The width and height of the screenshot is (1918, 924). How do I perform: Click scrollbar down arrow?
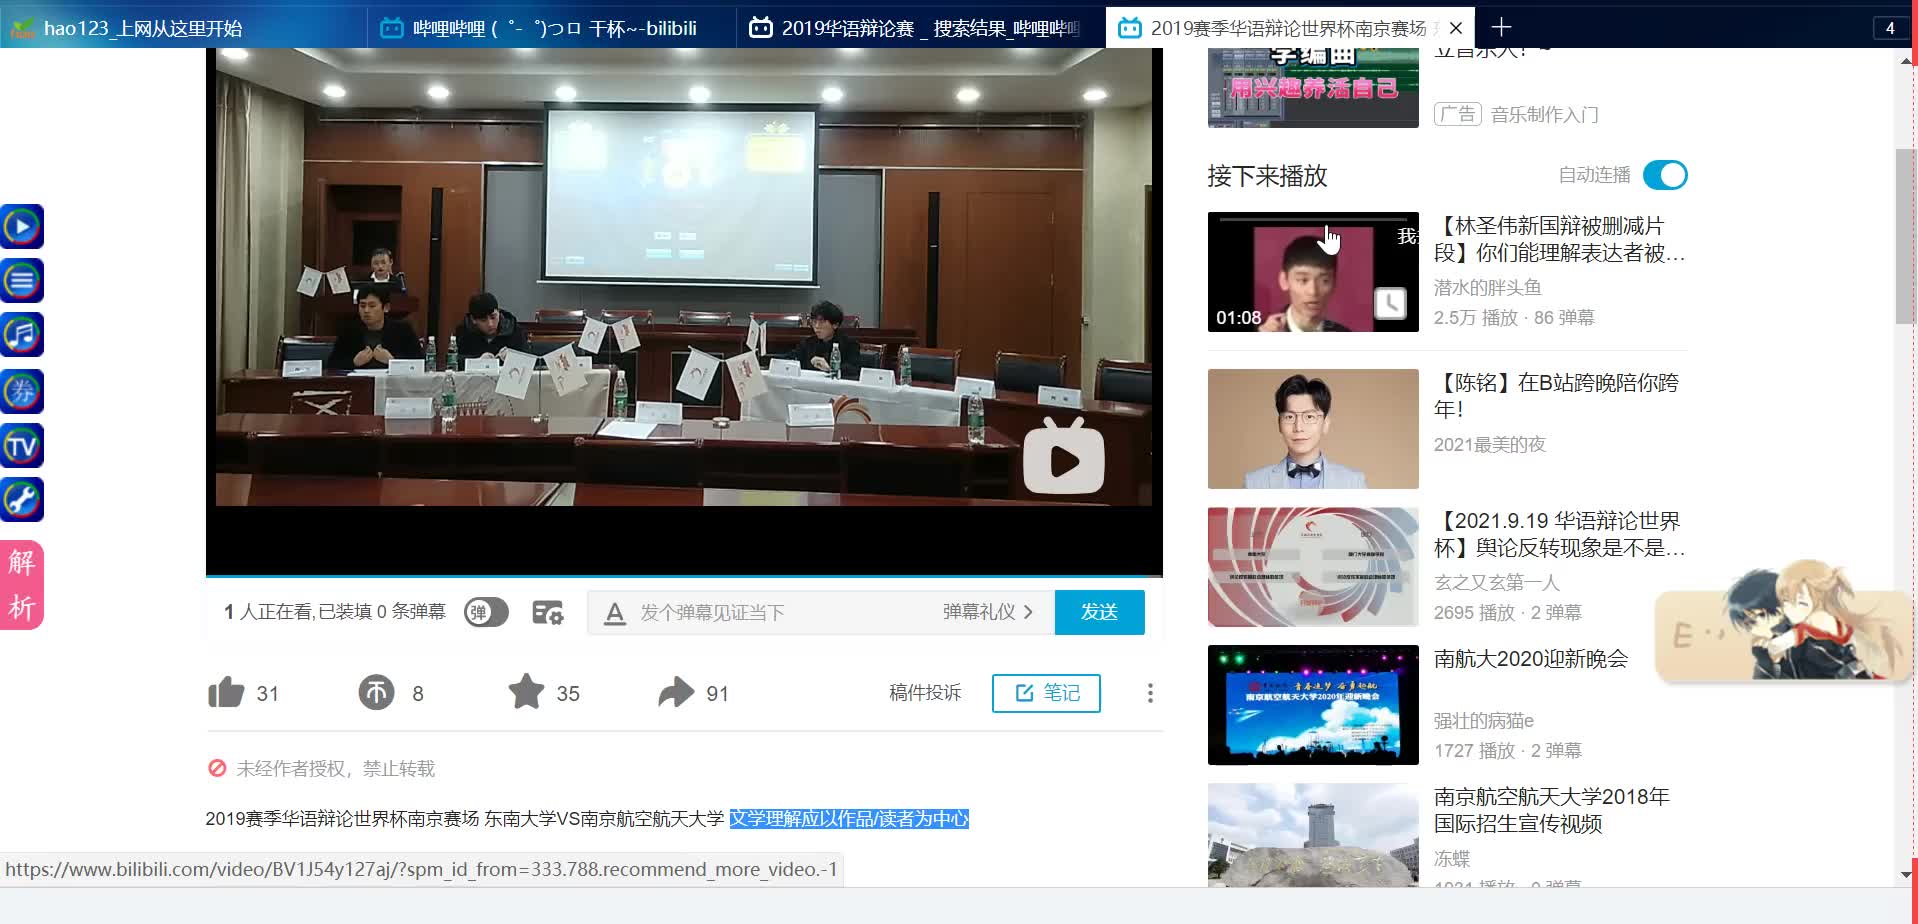pyautogui.click(x=1906, y=875)
